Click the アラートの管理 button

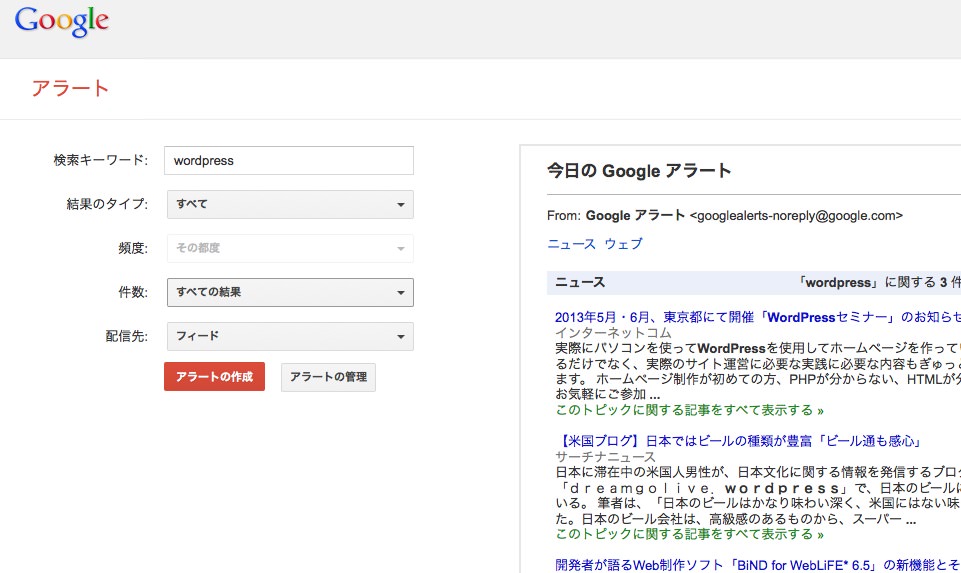pyautogui.click(x=329, y=377)
